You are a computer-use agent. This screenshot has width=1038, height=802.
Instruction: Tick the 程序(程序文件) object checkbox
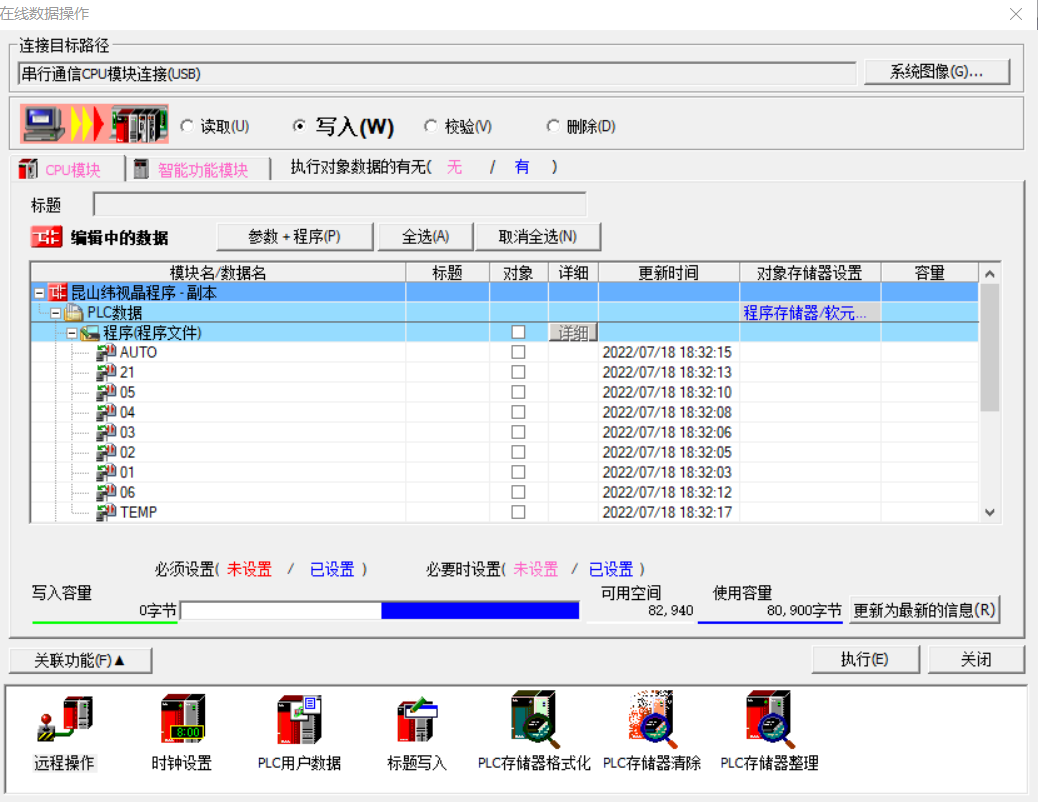pos(518,332)
